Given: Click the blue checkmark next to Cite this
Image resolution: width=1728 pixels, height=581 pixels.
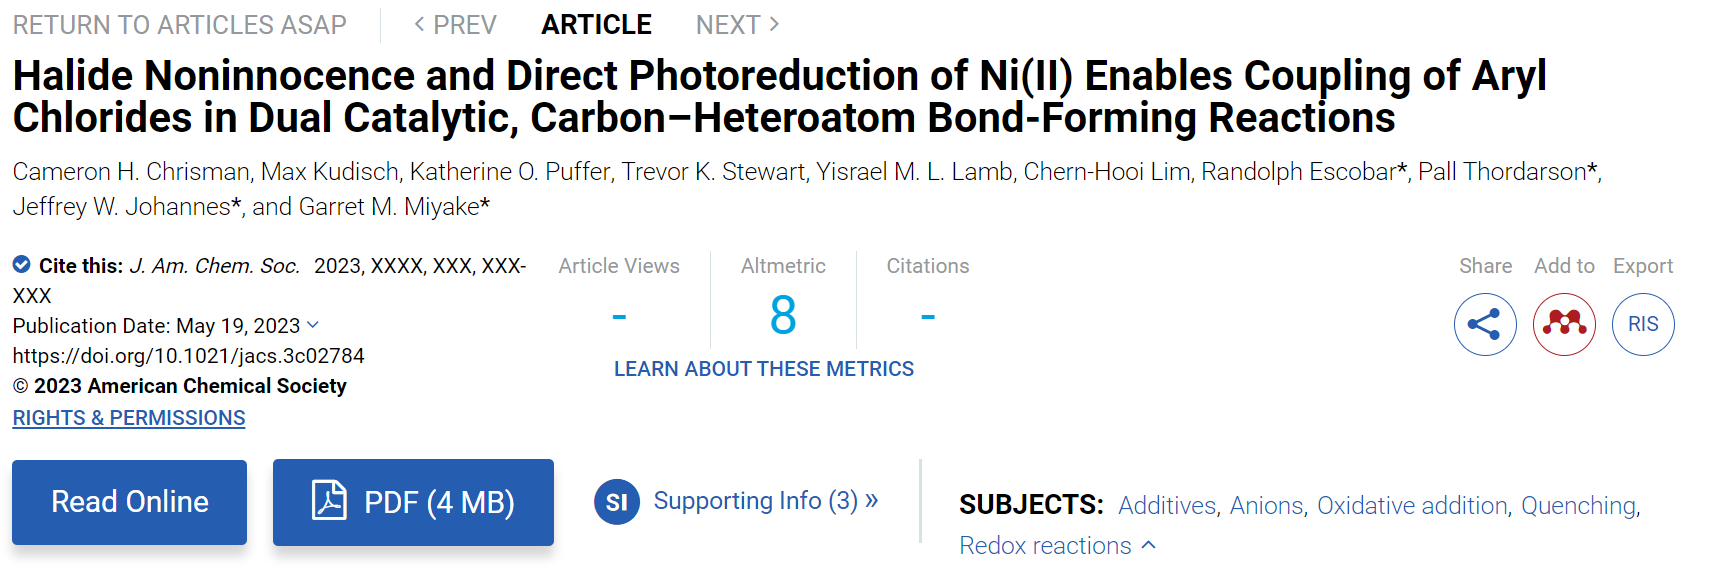Looking at the screenshot, I should pos(21,264).
